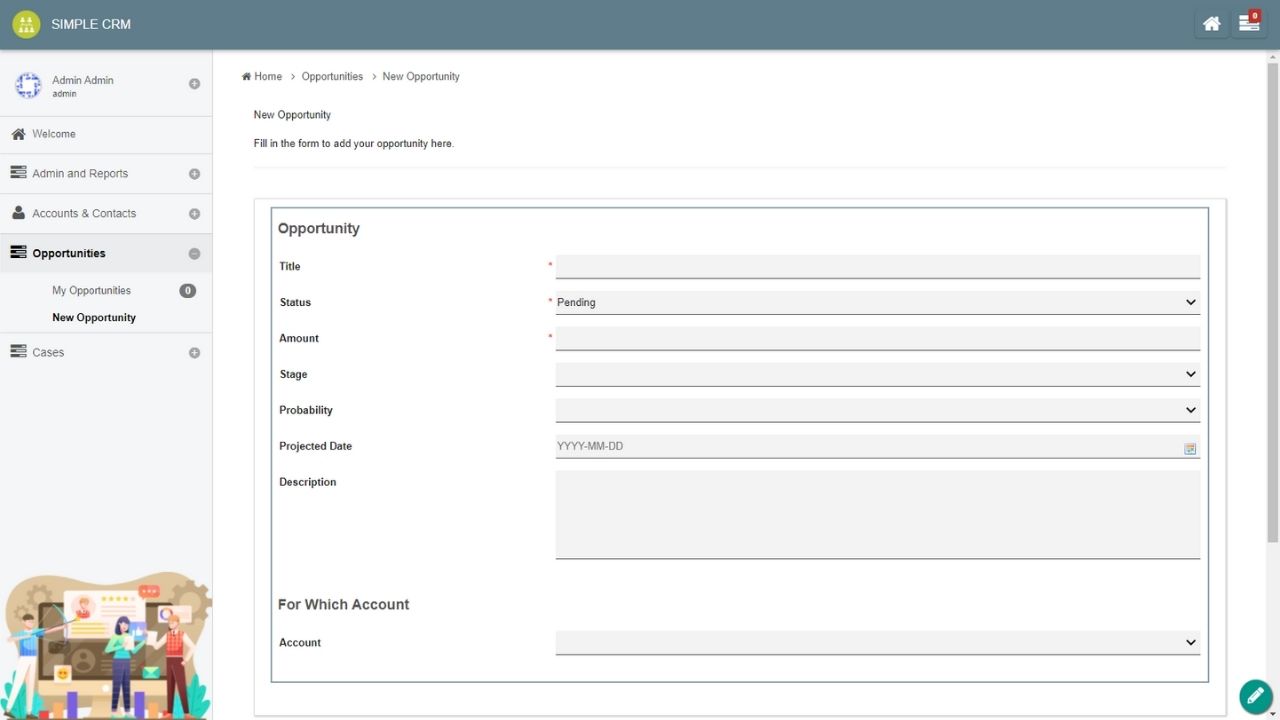Image resolution: width=1280 pixels, height=720 pixels.
Task: Collapse the Opportunities menu section
Action: tap(194, 254)
